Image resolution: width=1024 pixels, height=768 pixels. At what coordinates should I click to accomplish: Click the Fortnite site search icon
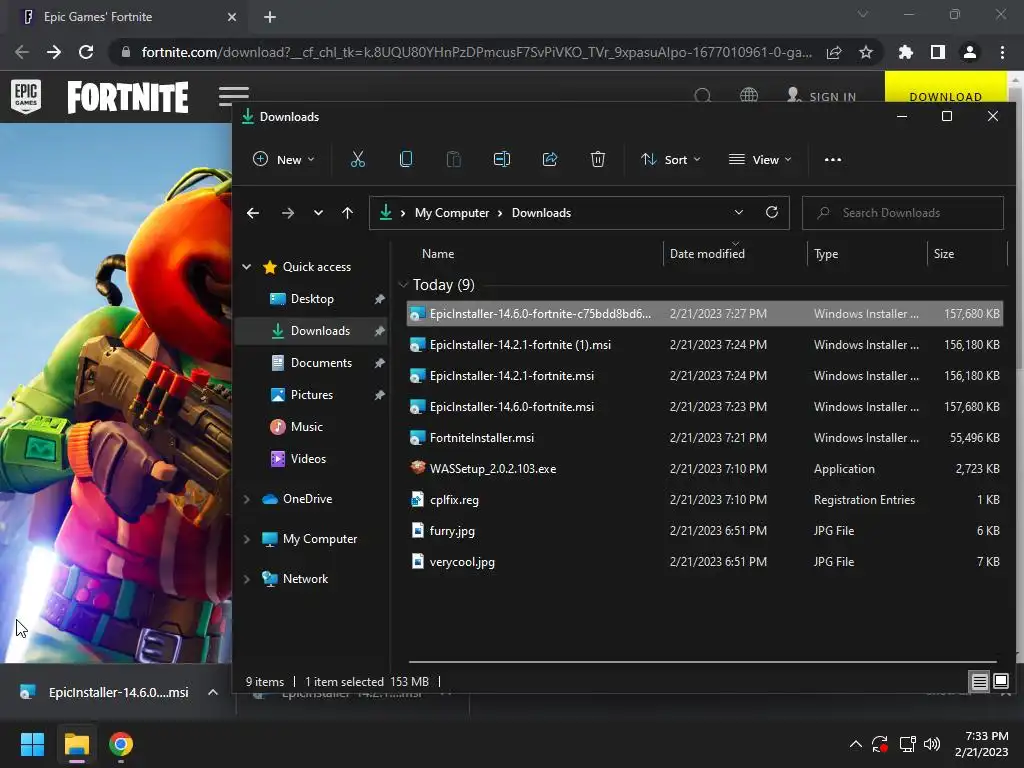(703, 96)
